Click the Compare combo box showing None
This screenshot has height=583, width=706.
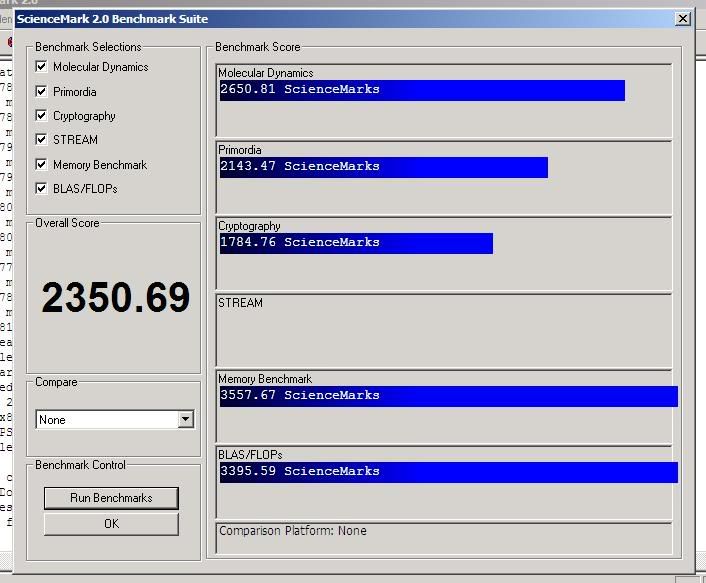click(x=115, y=420)
